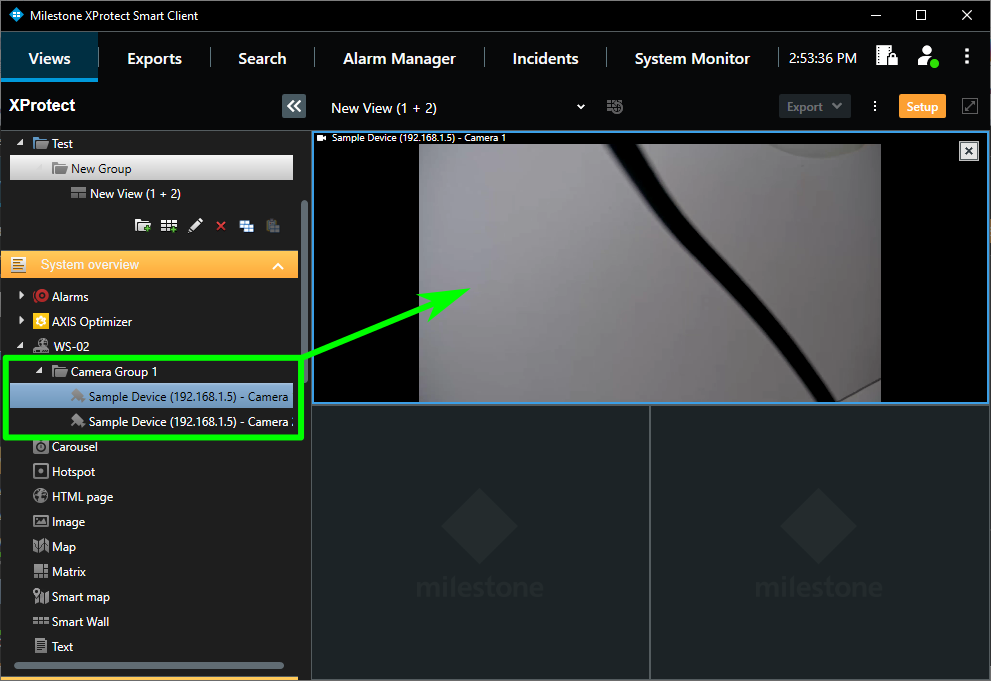The image size is (991, 681).
Task: Select Smart Wall in System overview
Action: 80,621
